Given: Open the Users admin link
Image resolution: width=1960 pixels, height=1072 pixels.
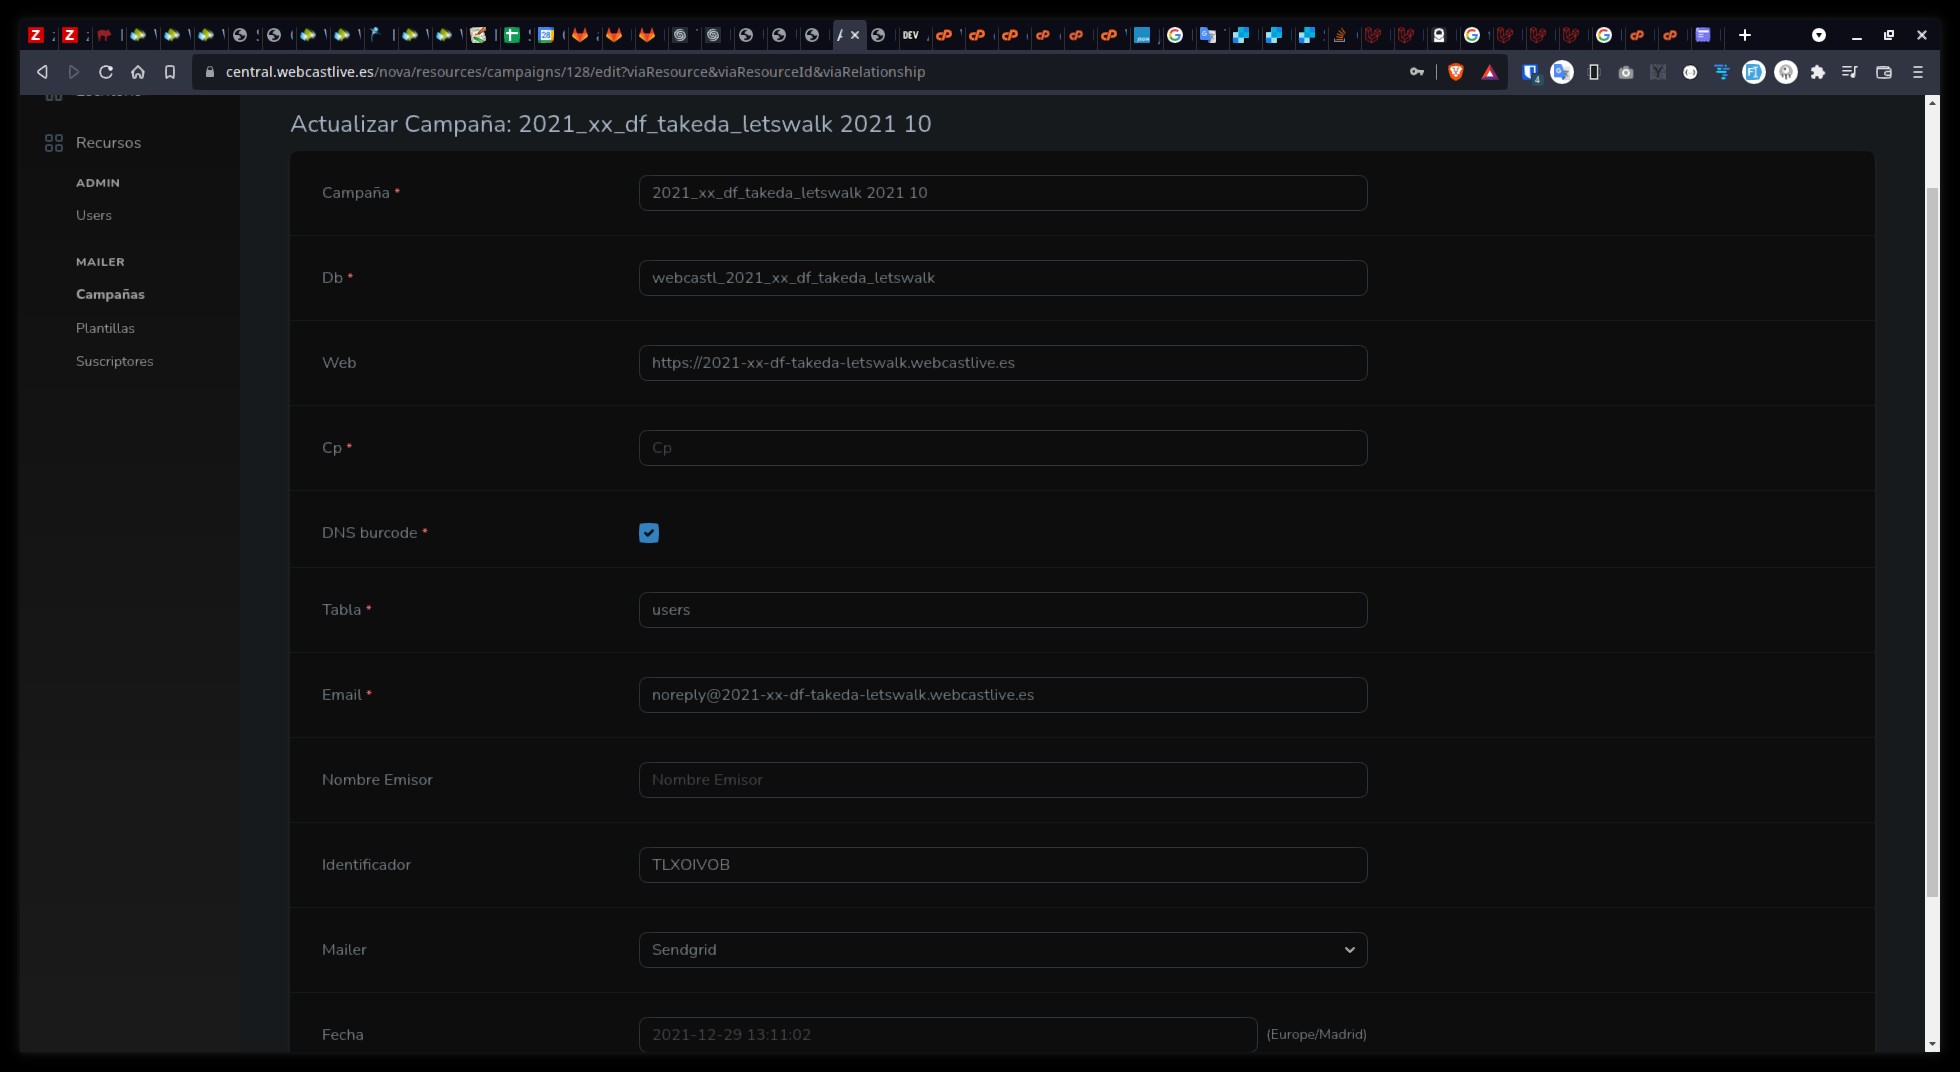Looking at the screenshot, I should (x=94, y=215).
